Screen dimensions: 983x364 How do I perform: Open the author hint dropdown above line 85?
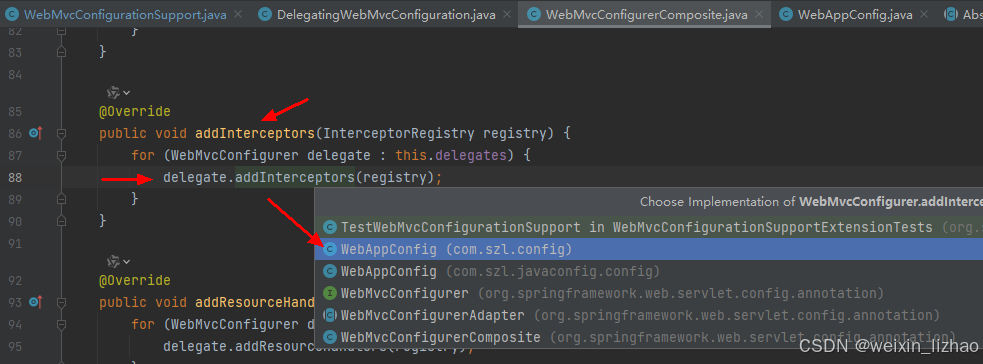(118, 93)
